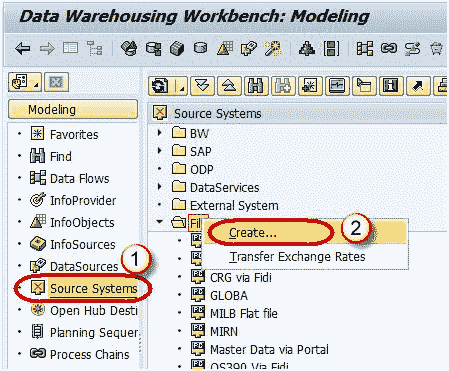Select the BW source system folder
This screenshot has width=449, height=371.
(x=199, y=133)
